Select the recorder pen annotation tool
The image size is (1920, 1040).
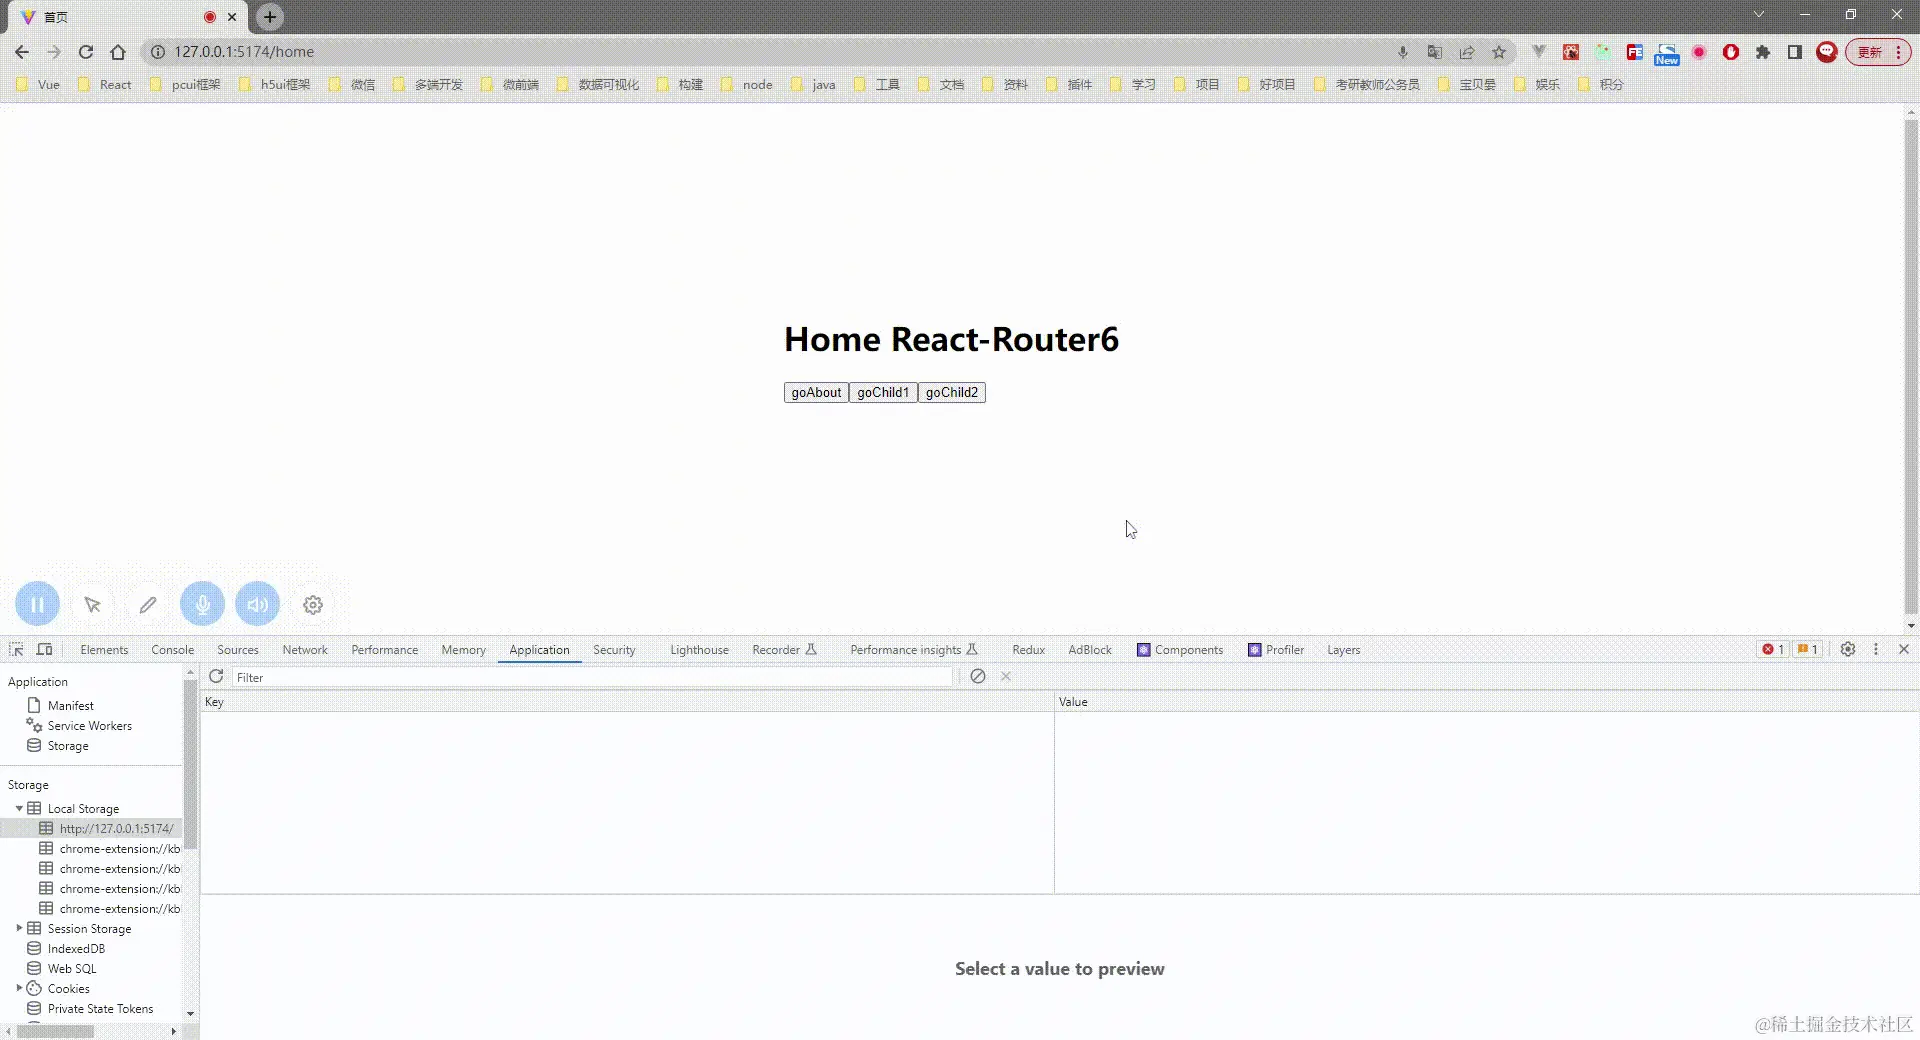148,604
